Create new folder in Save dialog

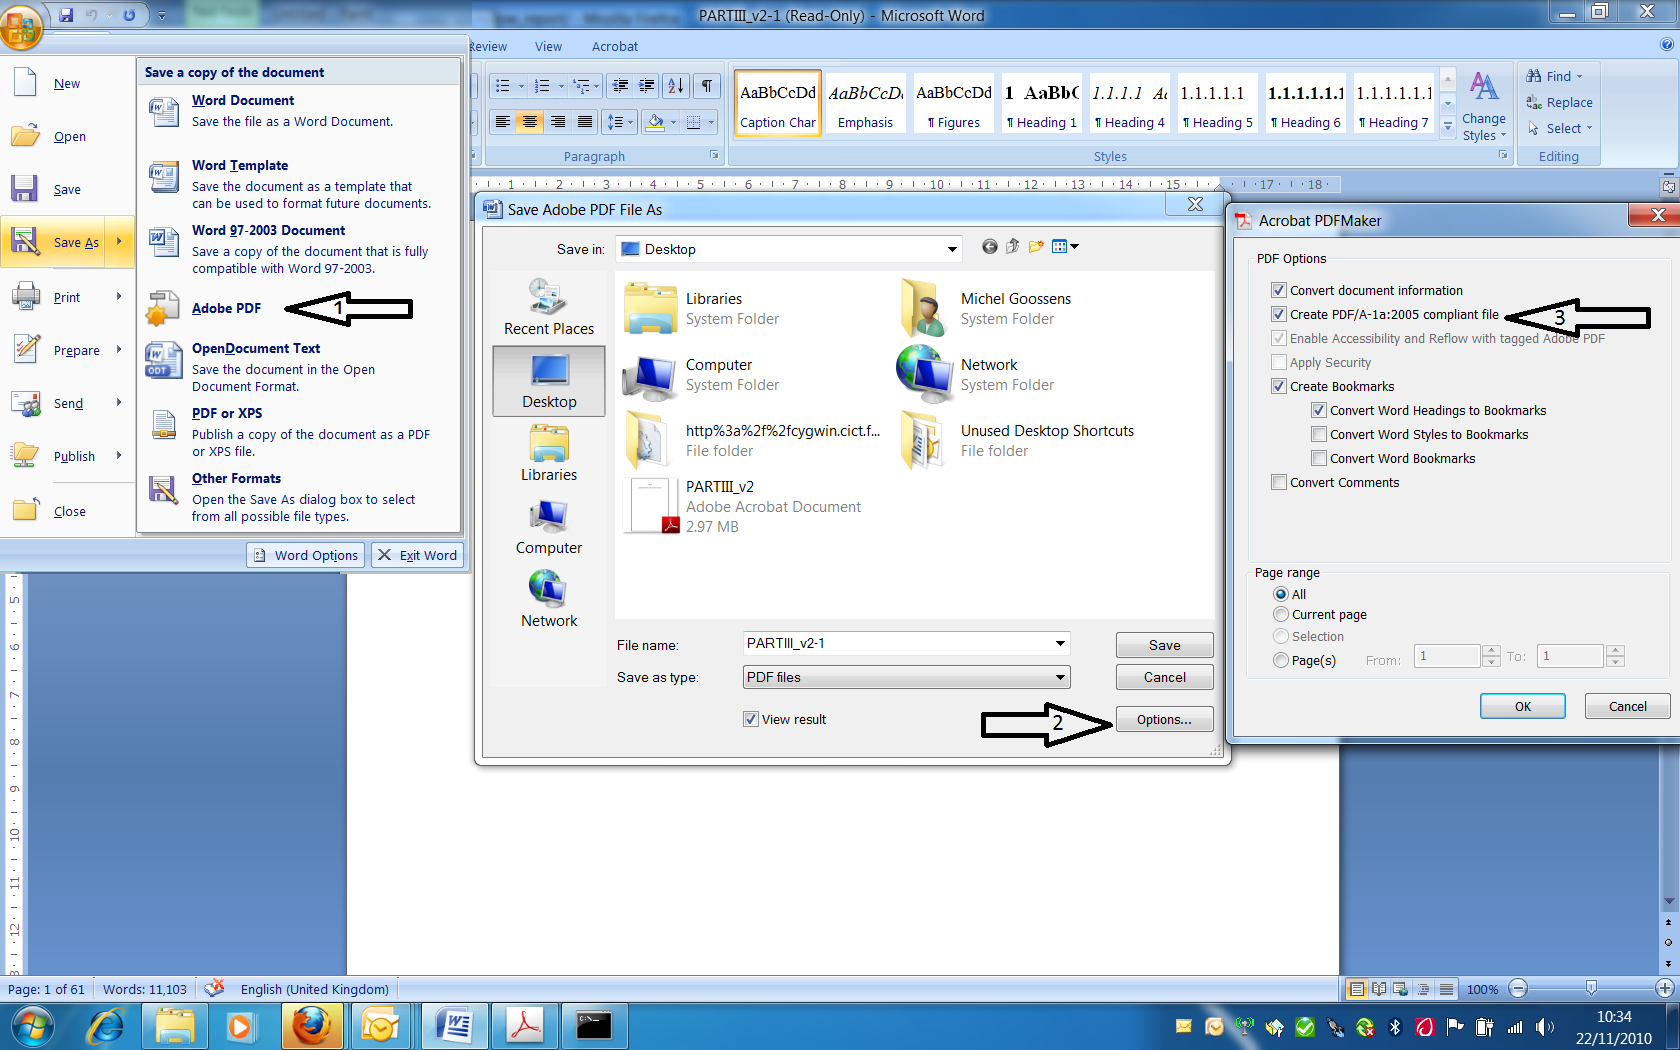[1036, 247]
